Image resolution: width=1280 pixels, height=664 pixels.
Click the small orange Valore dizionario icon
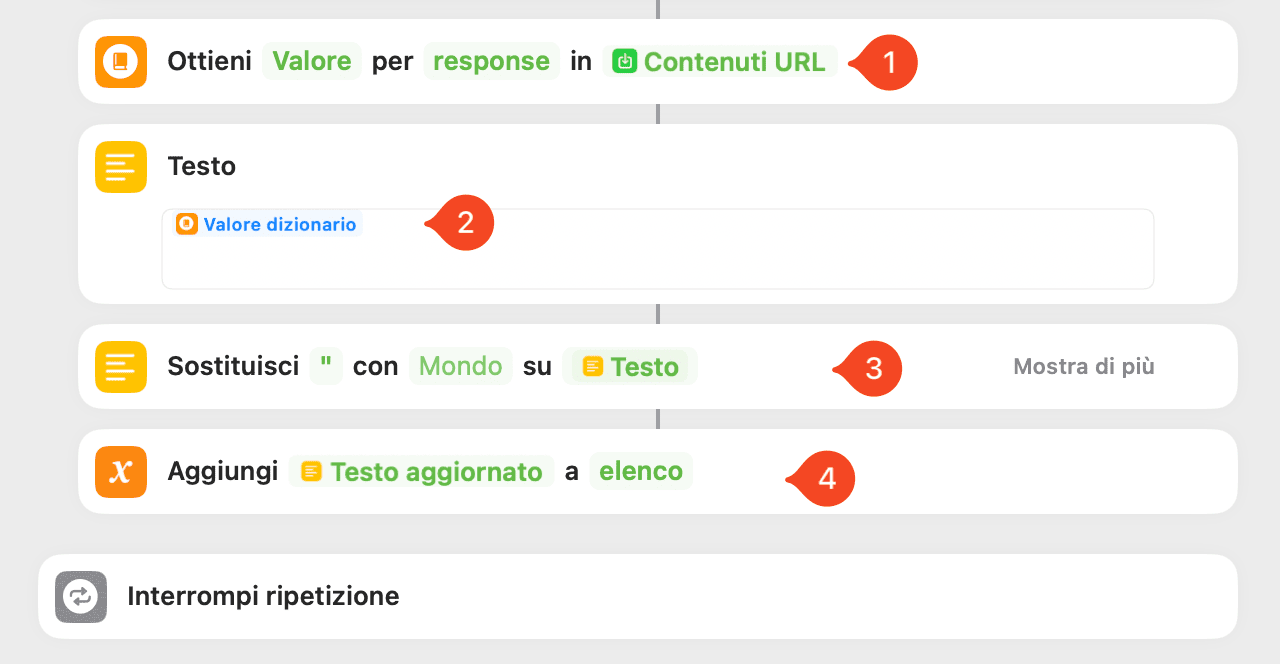[187, 224]
